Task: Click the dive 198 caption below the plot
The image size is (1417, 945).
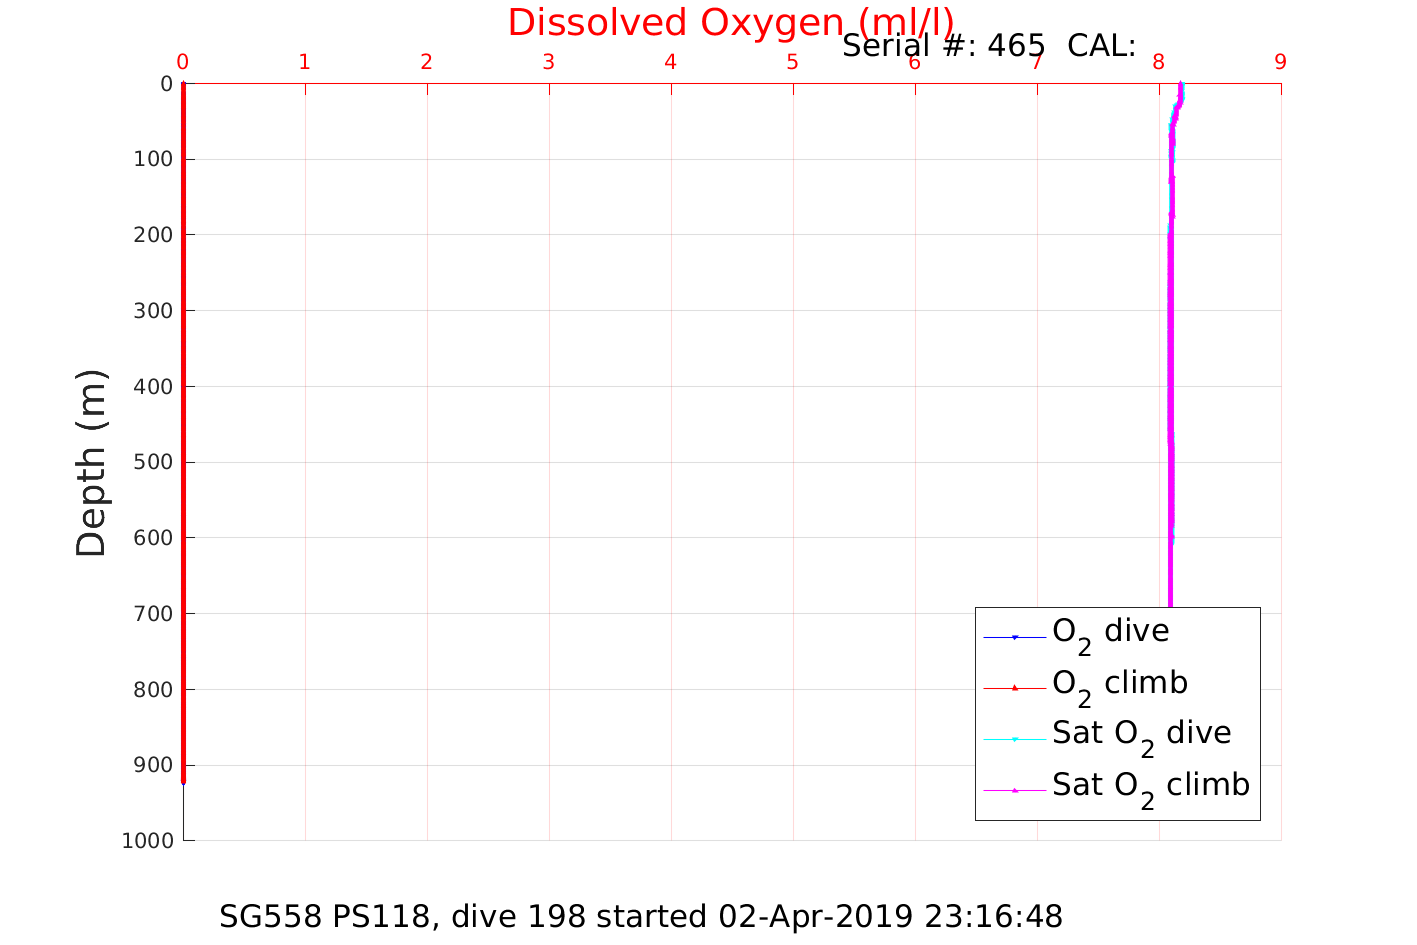Action: 641,916
